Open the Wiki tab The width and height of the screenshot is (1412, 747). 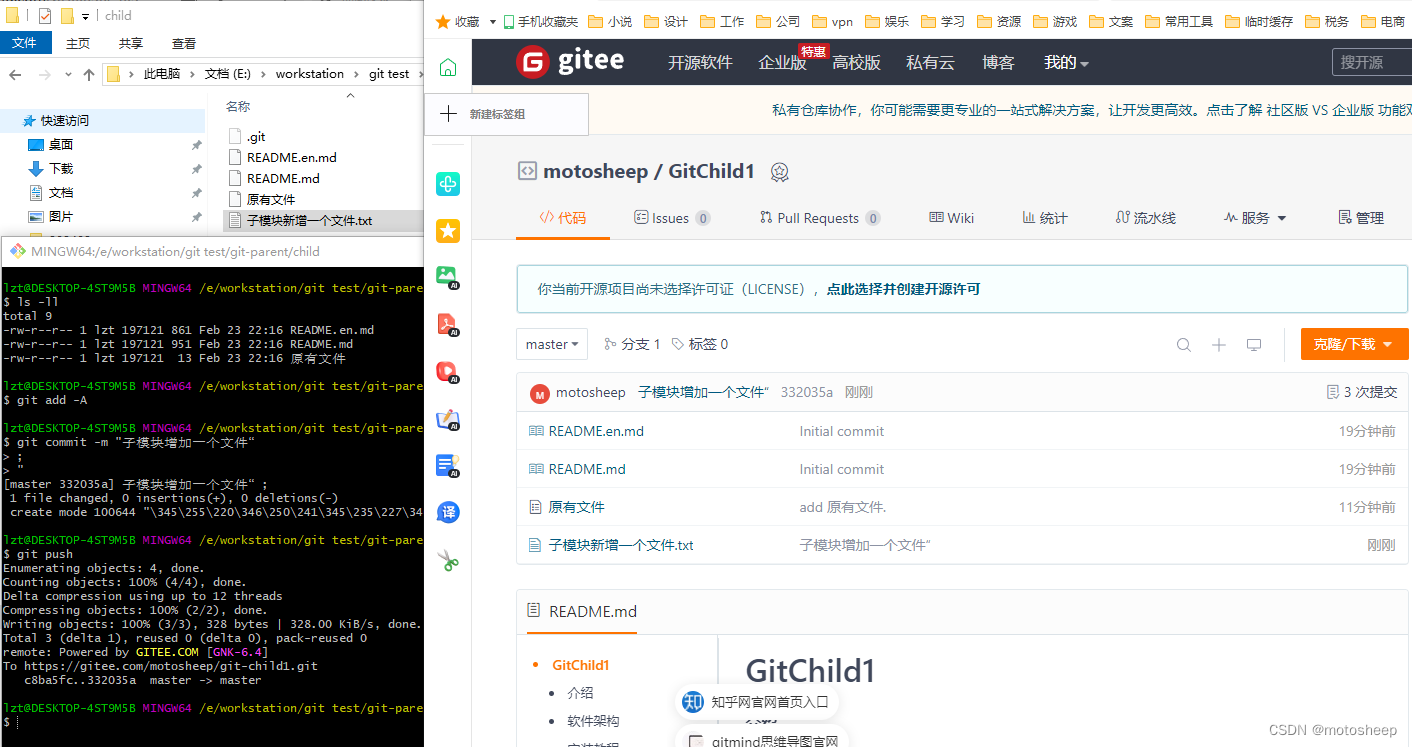(951, 218)
